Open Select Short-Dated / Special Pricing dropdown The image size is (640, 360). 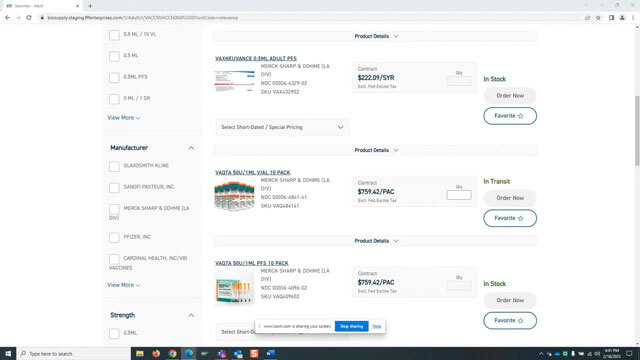282,127
